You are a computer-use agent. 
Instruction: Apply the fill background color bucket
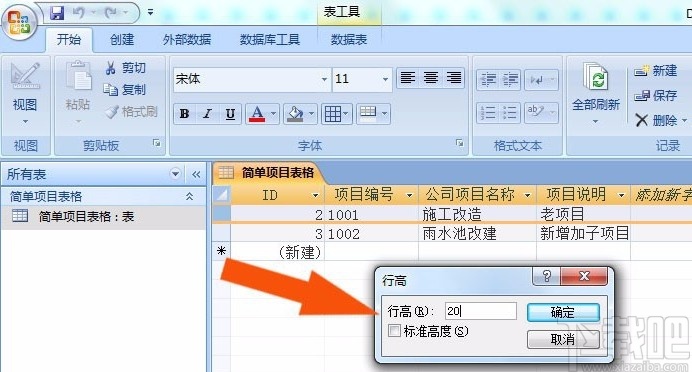(x=295, y=114)
